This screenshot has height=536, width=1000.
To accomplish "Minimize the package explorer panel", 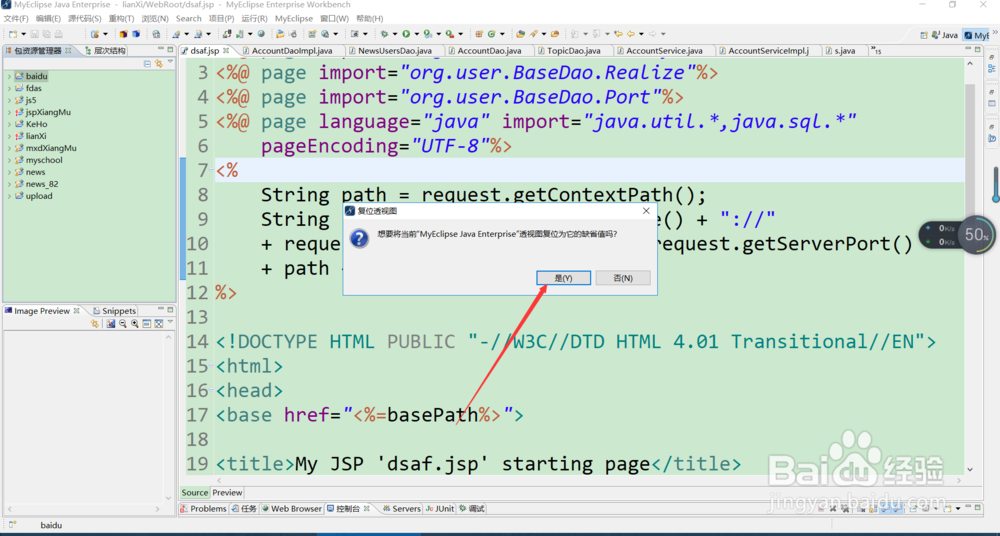I will [160, 50].
